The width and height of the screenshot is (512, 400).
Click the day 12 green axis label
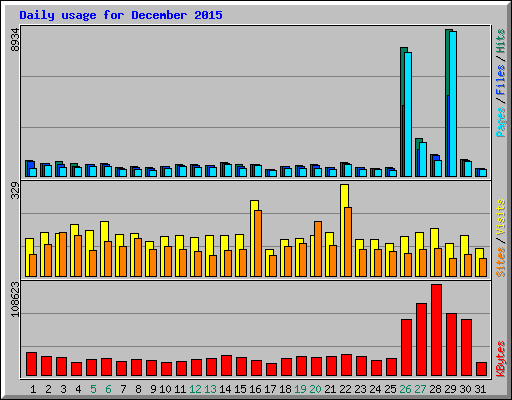[x=195, y=389]
